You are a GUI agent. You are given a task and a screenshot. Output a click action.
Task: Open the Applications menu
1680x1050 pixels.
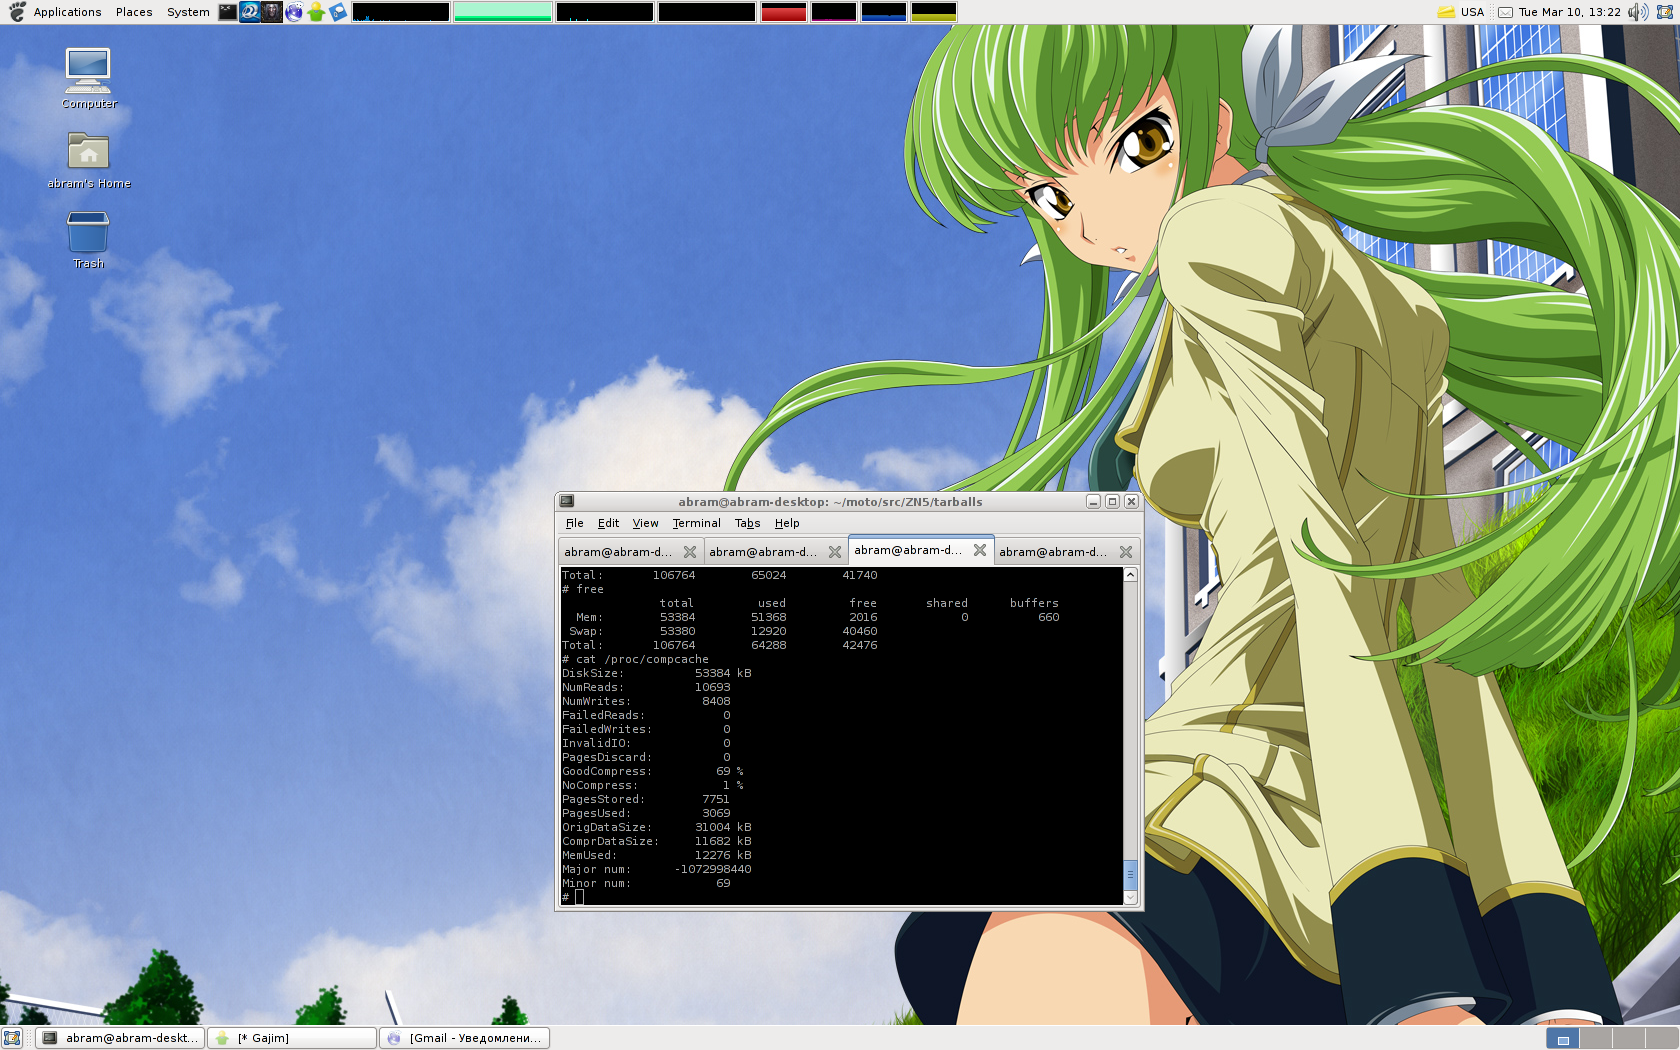pyautogui.click(x=67, y=12)
